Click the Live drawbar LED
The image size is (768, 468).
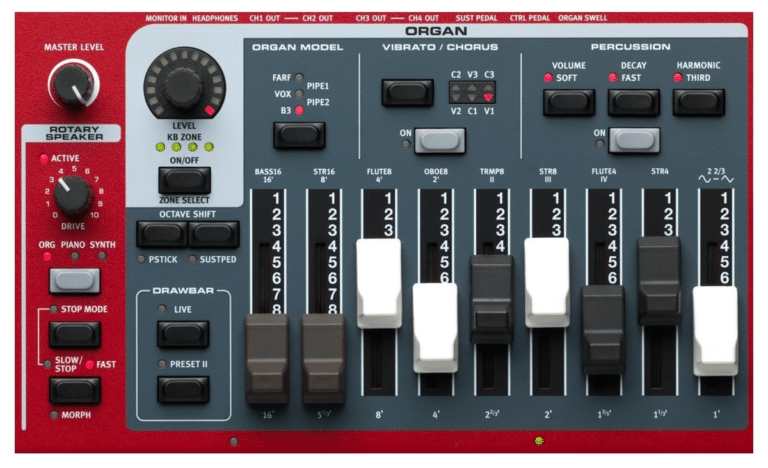[x=162, y=309]
